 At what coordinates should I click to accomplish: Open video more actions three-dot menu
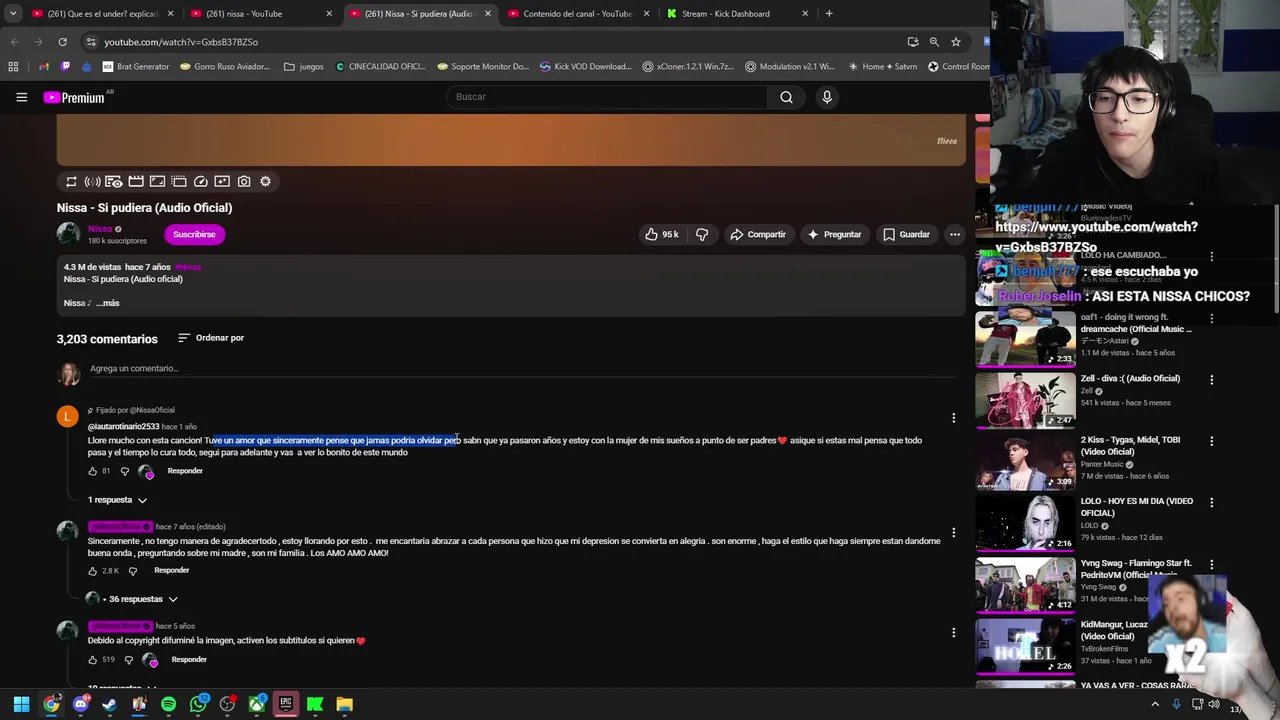[x=955, y=234]
